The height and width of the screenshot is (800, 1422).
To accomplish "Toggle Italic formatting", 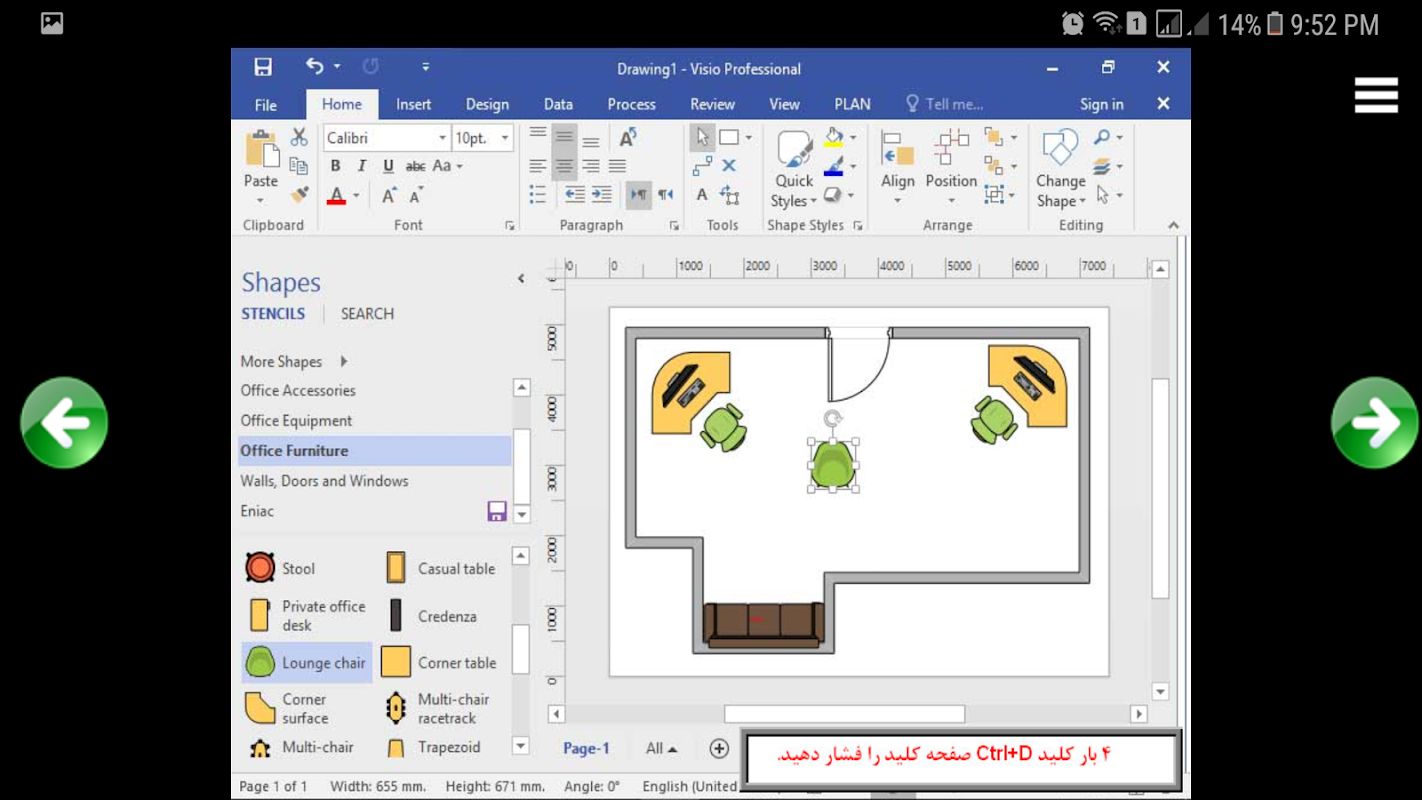I will (361, 166).
